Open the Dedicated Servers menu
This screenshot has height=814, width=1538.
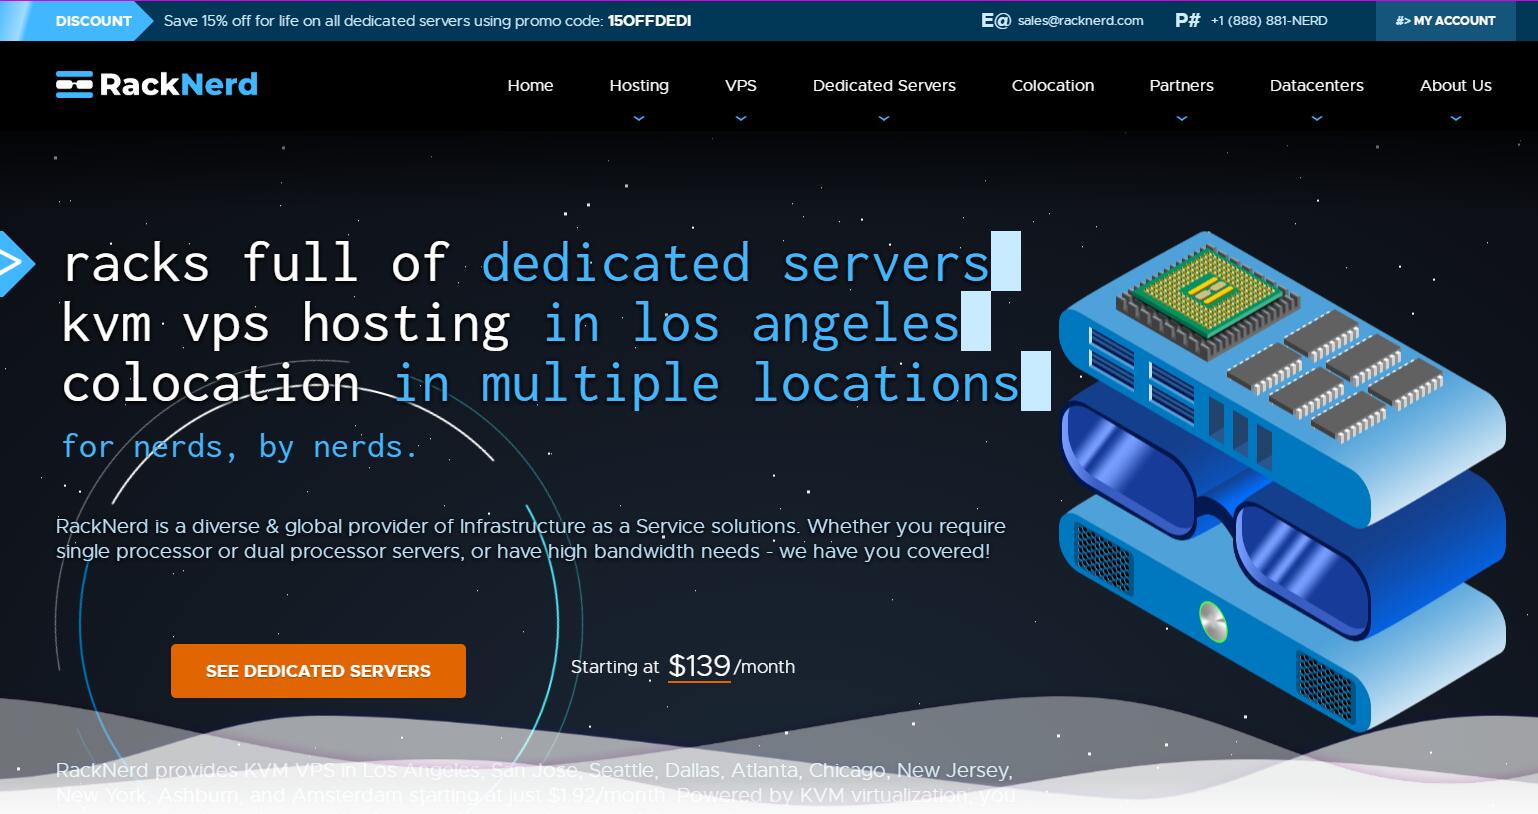point(884,86)
